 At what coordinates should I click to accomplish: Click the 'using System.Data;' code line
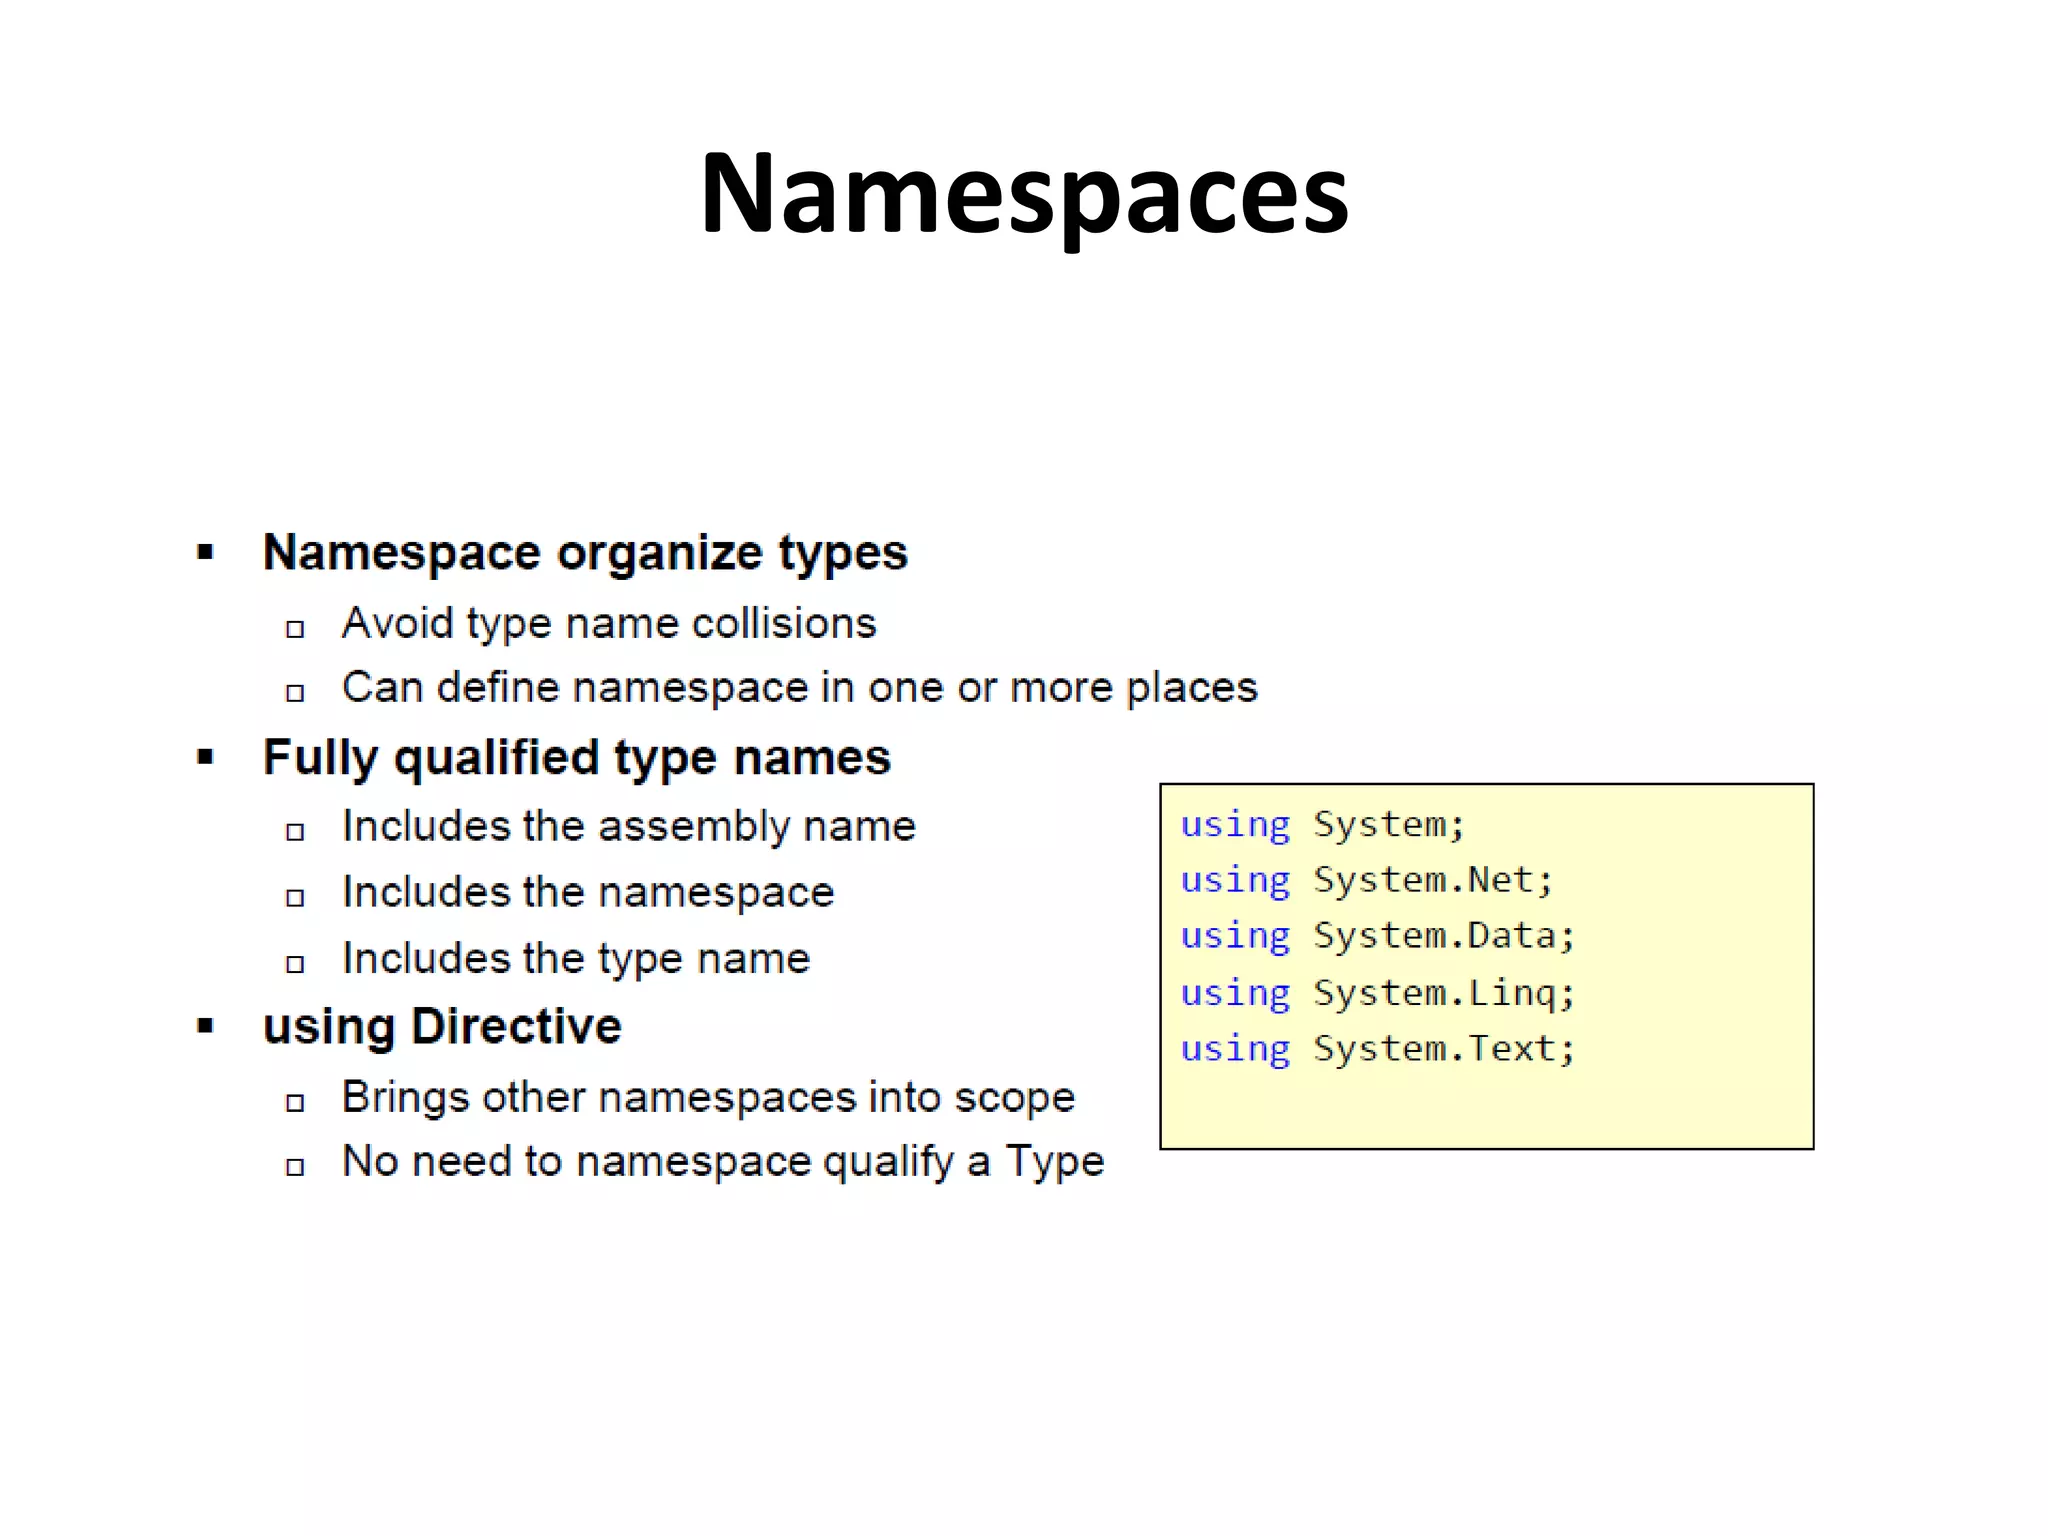[x=1378, y=936]
